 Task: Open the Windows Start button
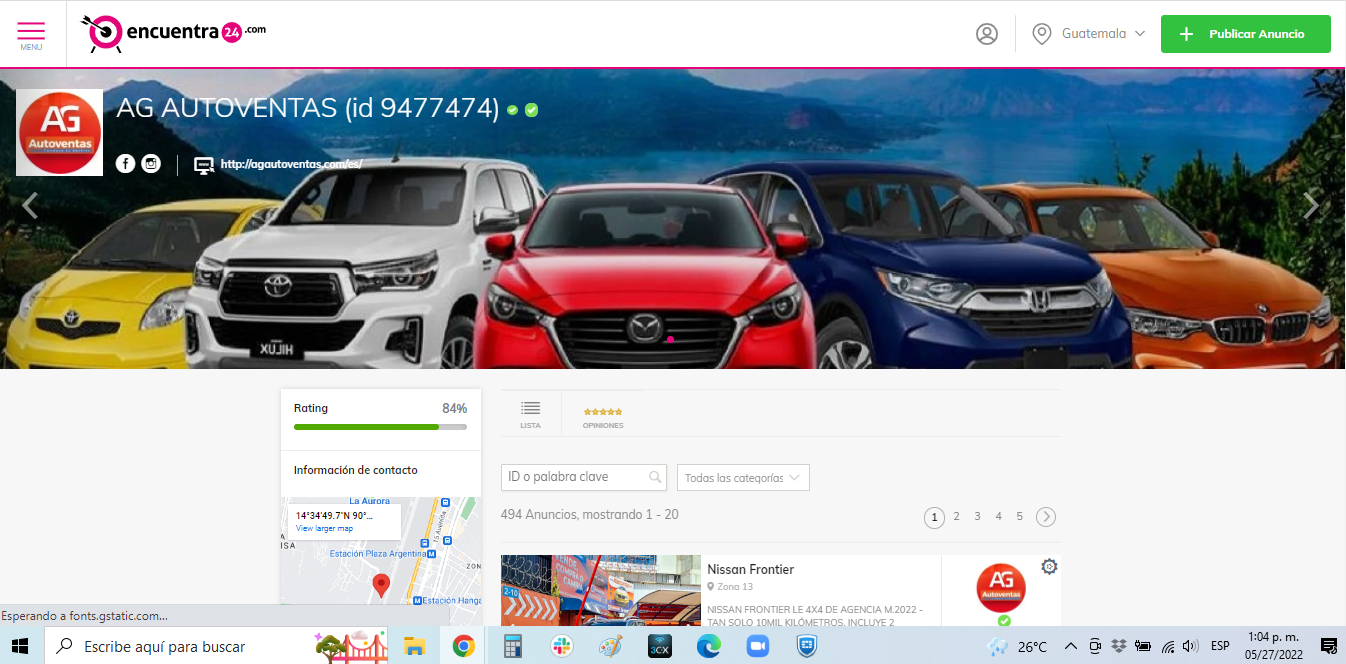(x=21, y=646)
